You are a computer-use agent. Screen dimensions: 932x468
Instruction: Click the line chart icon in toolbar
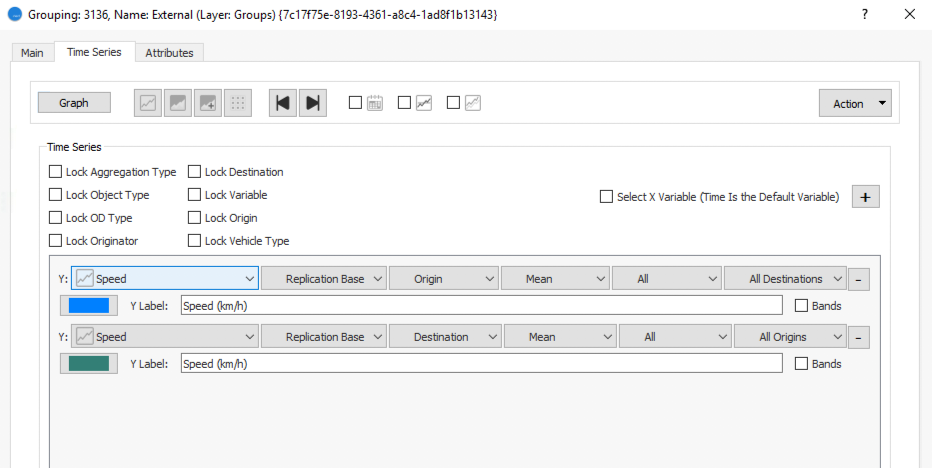(148, 103)
